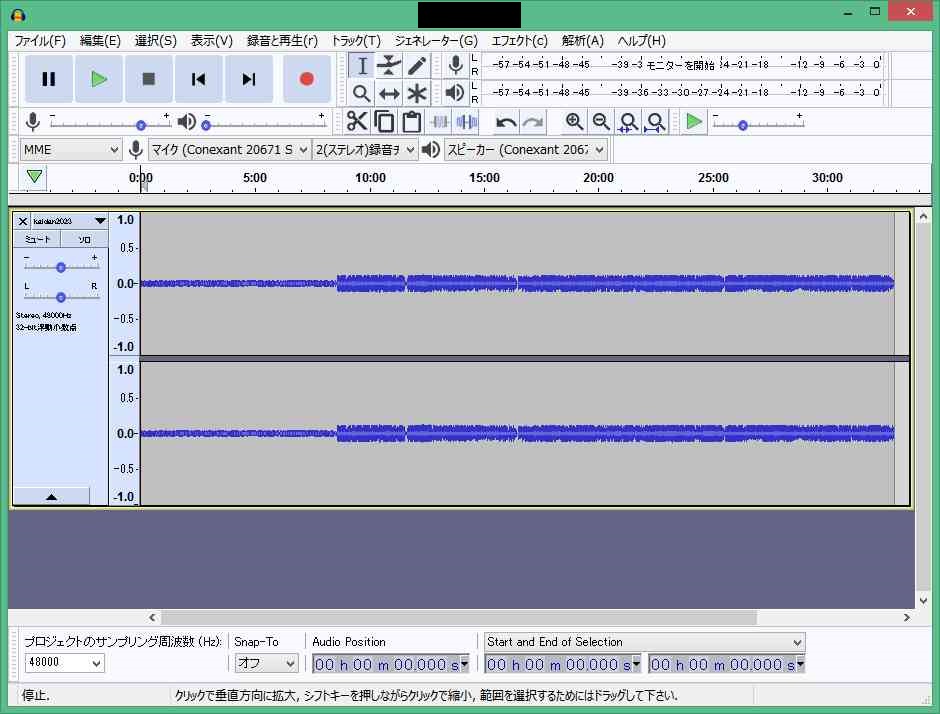Open the project sampling rate 48000 dropdown

click(64, 662)
